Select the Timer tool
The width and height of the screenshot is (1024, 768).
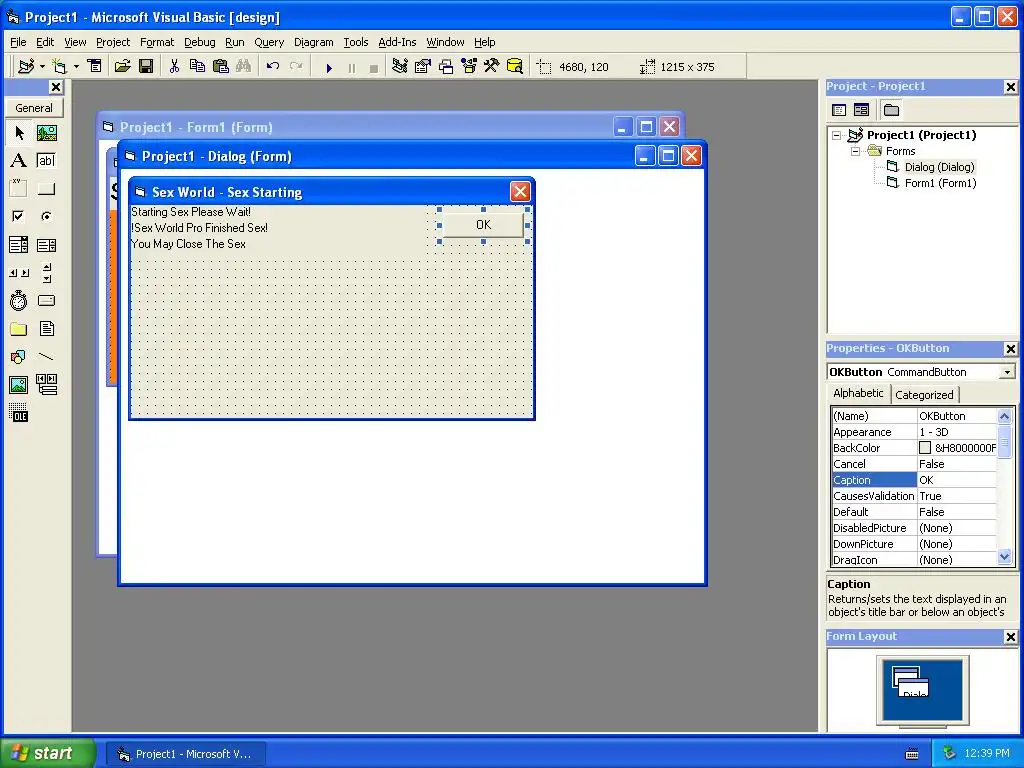click(19, 300)
